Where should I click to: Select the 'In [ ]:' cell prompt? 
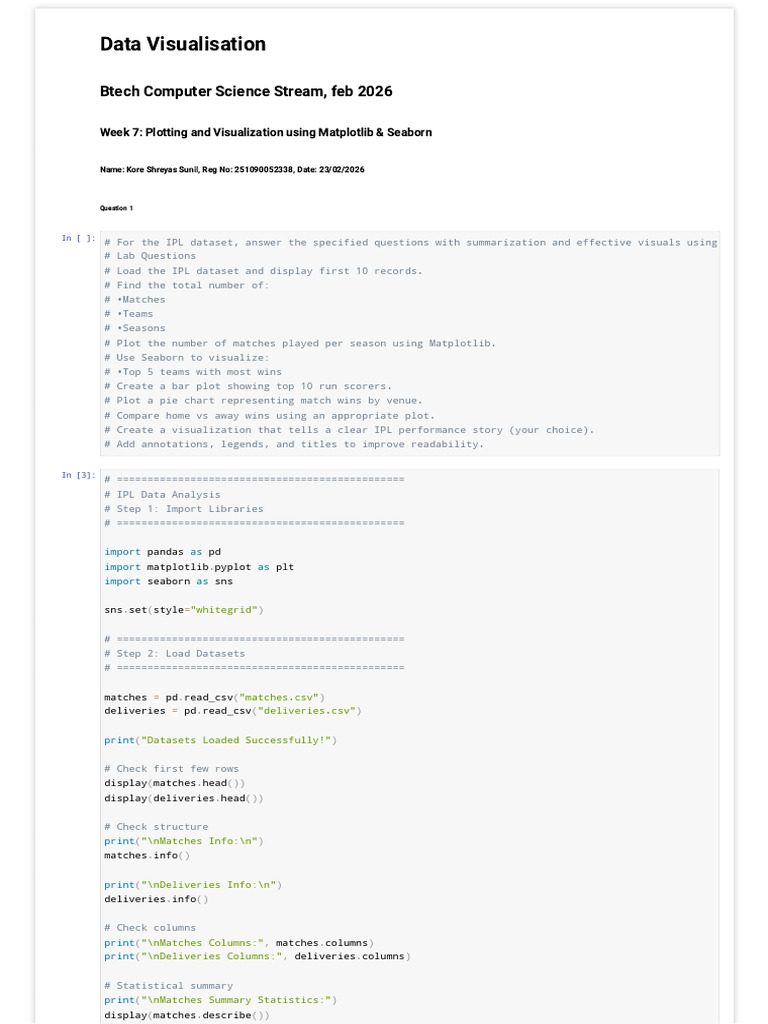point(78,238)
